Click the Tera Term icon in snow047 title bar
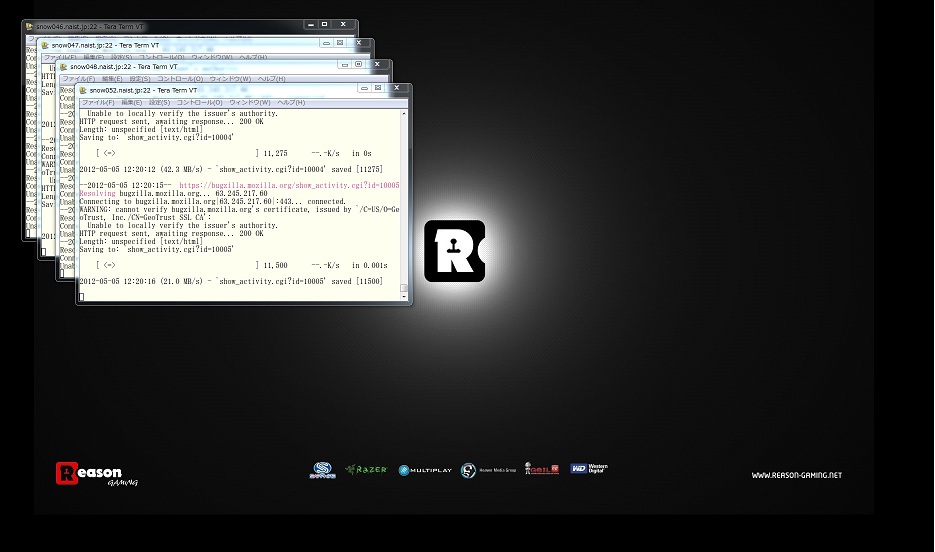The height and width of the screenshot is (552, 935). point(45,45)
